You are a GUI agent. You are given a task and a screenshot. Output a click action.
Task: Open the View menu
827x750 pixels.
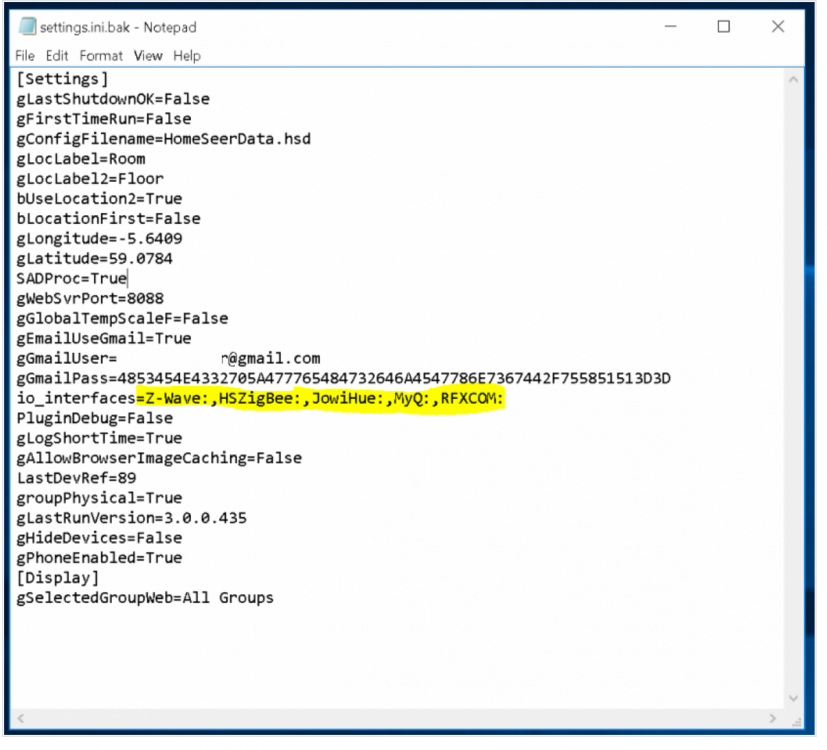pyautogui.click(x=148, y=55)
